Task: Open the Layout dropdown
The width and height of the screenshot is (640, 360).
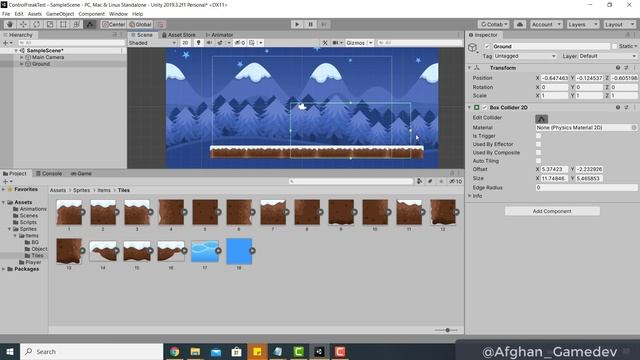Action: (x=619, y=24)
